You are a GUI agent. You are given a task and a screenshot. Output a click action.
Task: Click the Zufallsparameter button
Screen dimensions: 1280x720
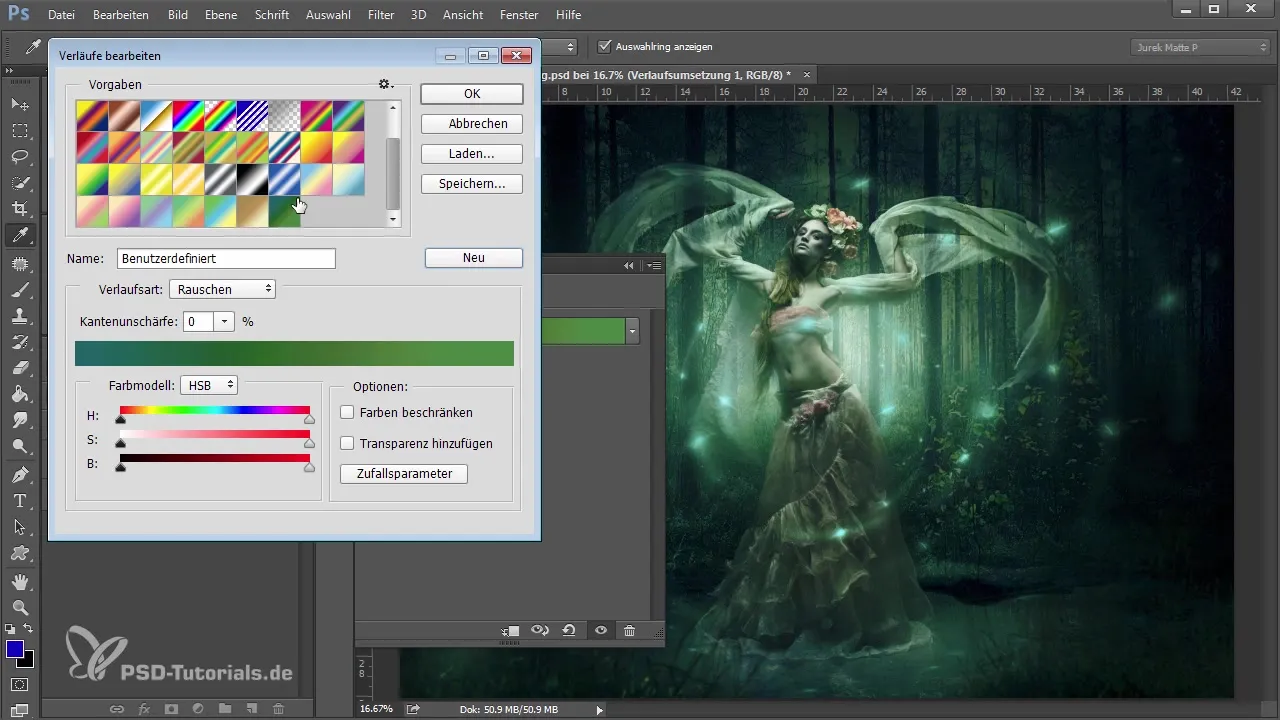(404, 473)
